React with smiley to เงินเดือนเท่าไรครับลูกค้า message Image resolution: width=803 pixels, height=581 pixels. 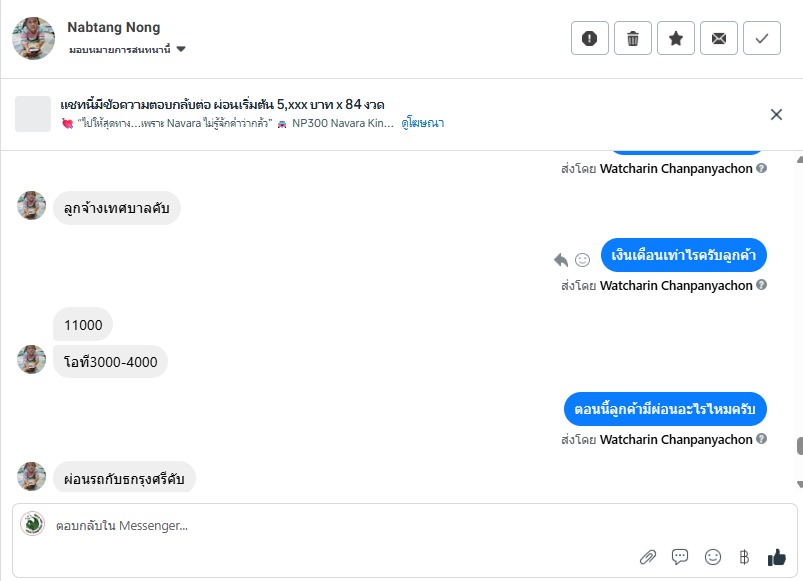582,260
